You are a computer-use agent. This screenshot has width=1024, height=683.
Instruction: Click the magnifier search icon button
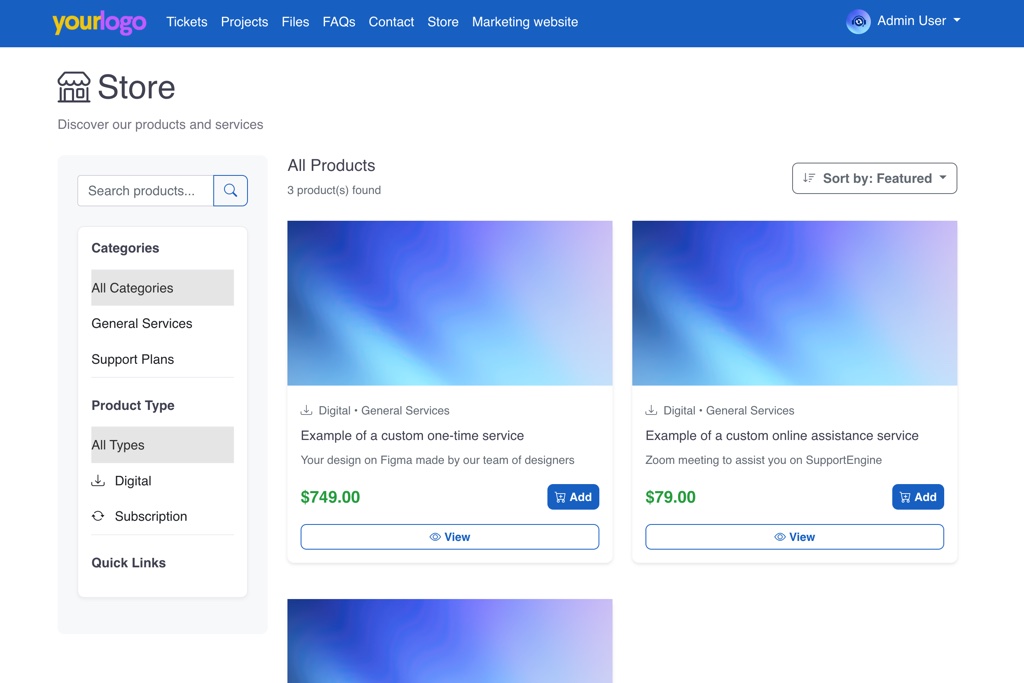click(230, 191)
